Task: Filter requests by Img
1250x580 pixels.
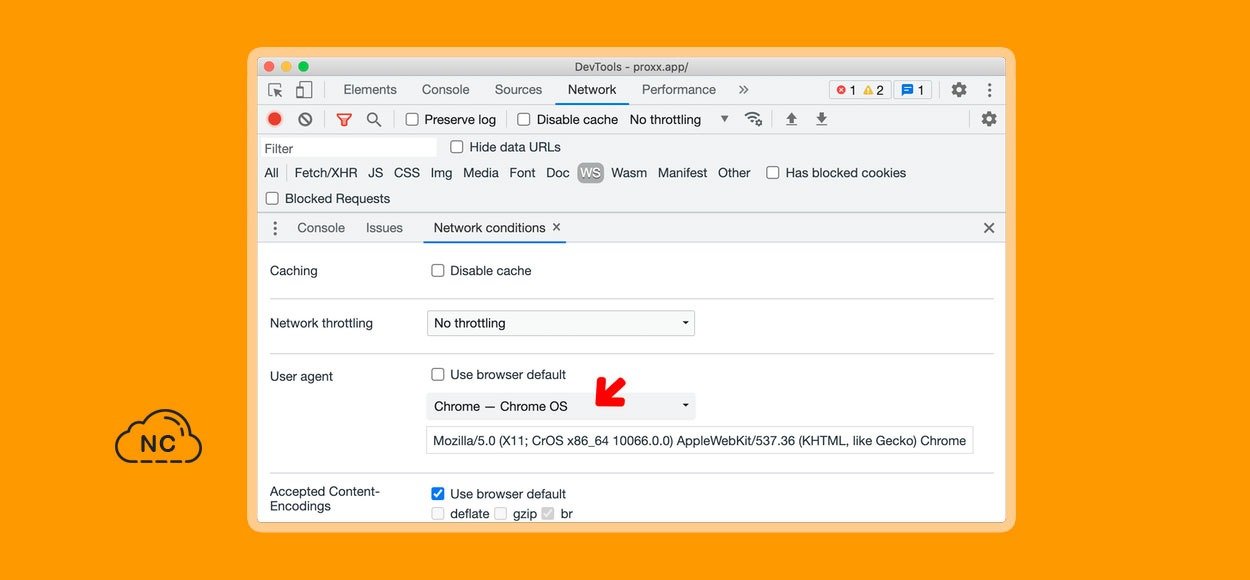Action: click(x=441, y=173)
